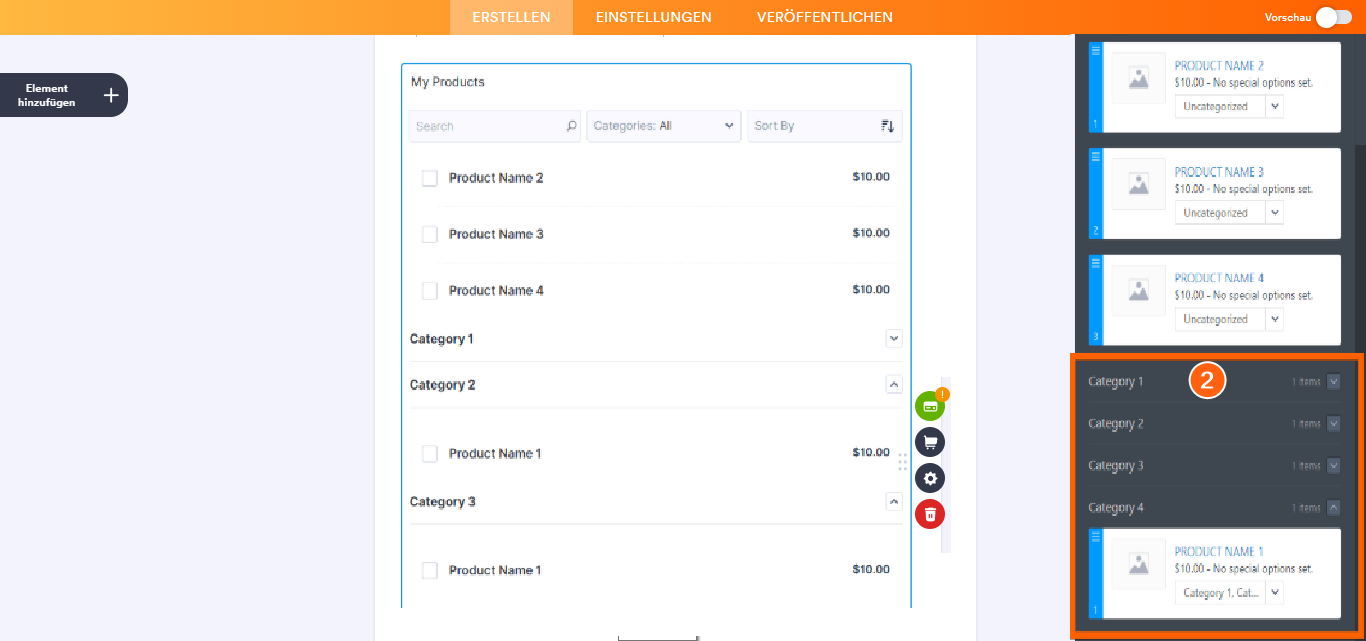The height and width of the screenshot is (641, 1366).
Task: Open the PRODUCT NAME 4 link in the side panel
Action: click(x=1219, y=278)
